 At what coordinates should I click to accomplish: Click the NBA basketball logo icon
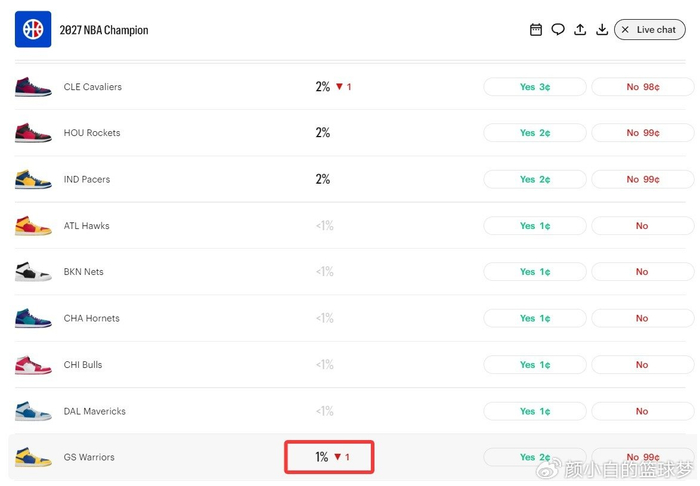[x=33, y=29]
